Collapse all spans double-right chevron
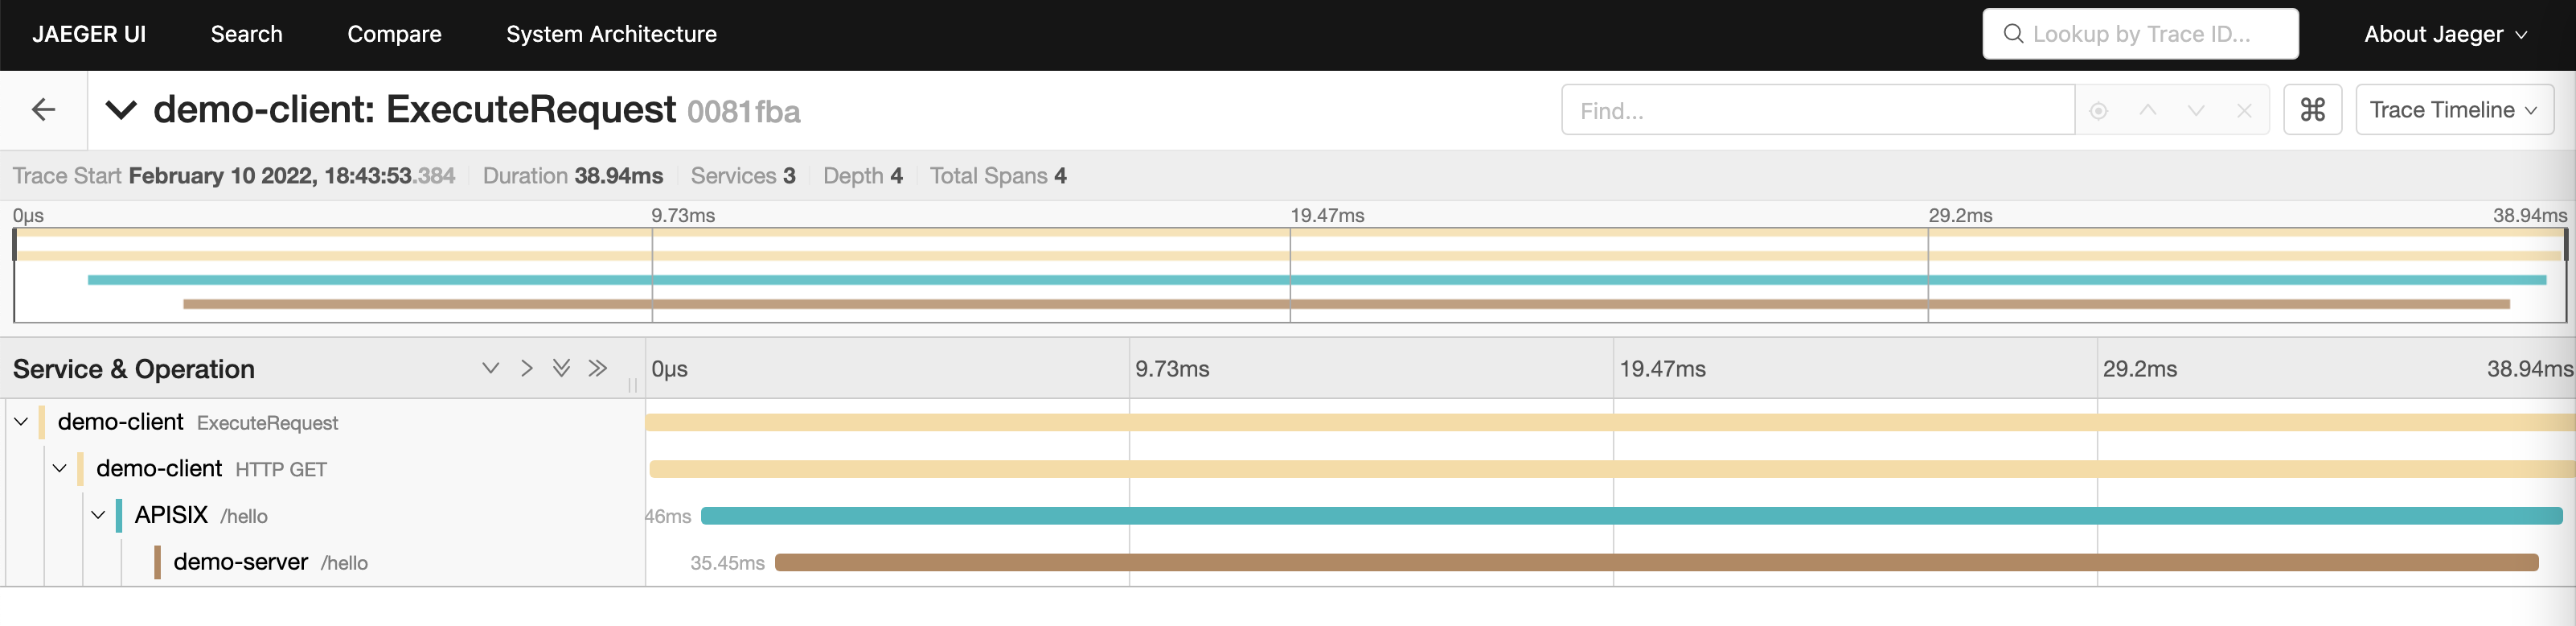This screenshot has height=626, width=2576. point(598,368)
